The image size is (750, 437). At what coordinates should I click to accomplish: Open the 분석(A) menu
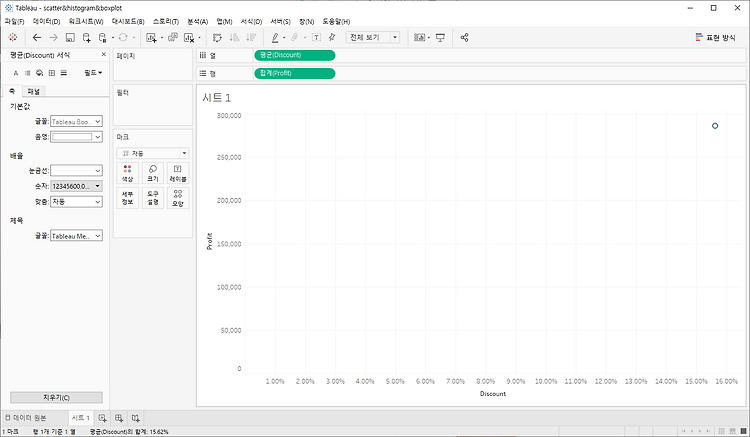[x=198, y=22]
